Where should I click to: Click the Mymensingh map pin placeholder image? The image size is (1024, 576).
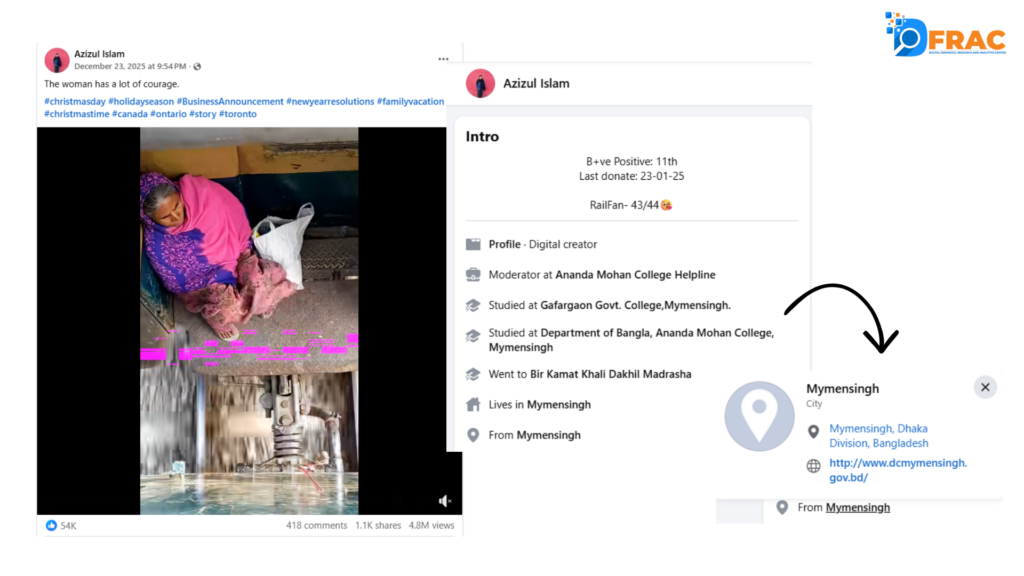pyautogui.click(x=759, y=415)
